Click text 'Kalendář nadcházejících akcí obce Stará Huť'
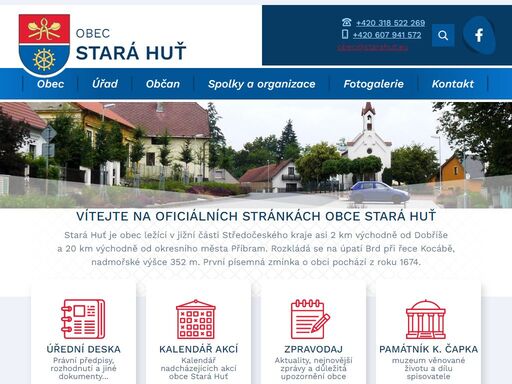 [x=199, y=368]
